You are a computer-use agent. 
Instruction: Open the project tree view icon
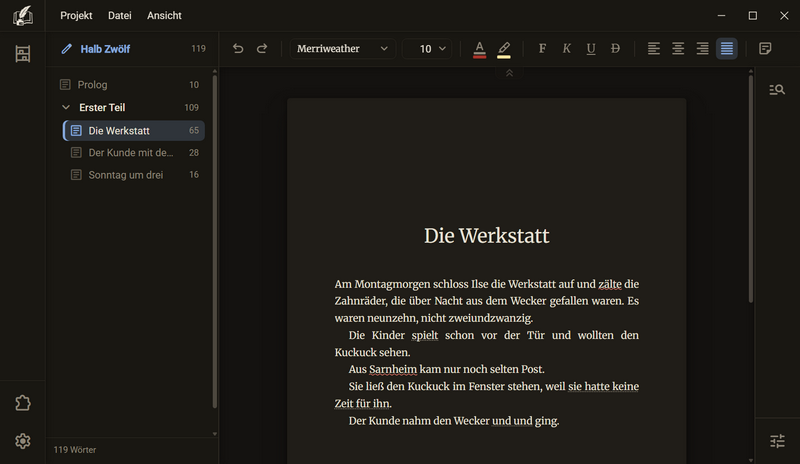22,54
